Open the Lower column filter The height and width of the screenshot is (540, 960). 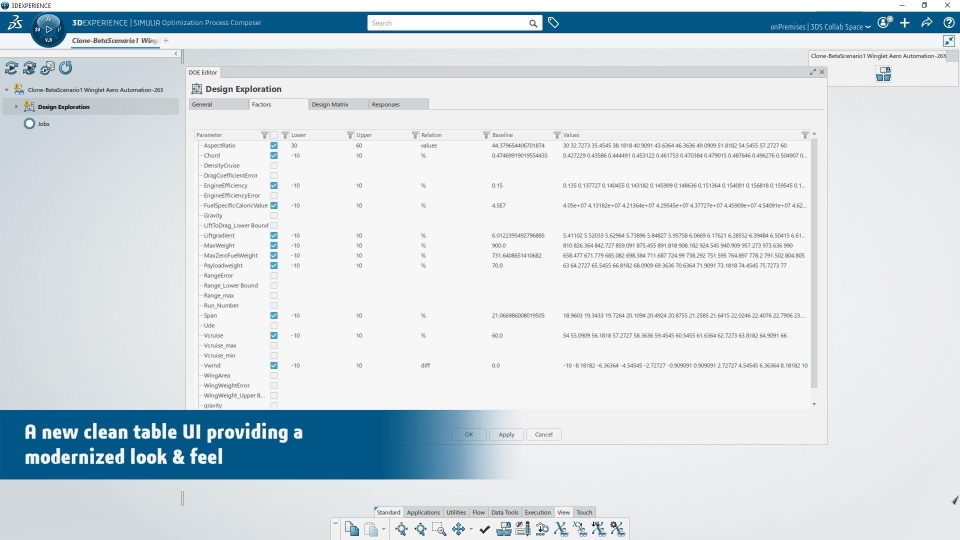(350, 135)
